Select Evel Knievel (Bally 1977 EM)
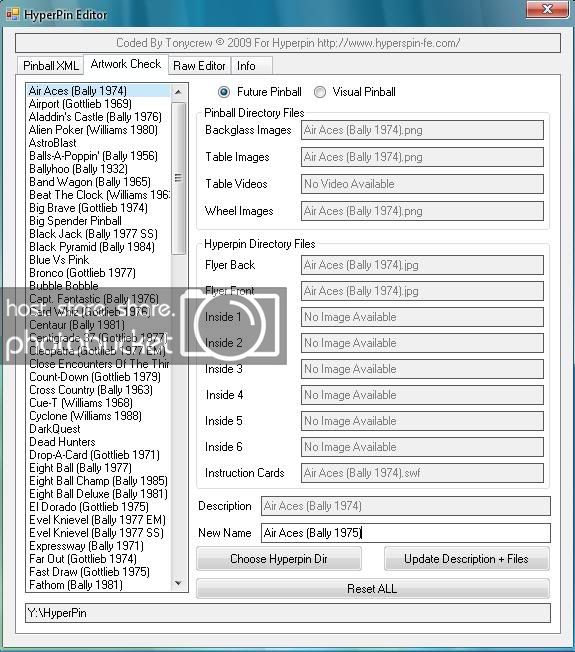This screenshot has width=575, height=652. point(99,520)
